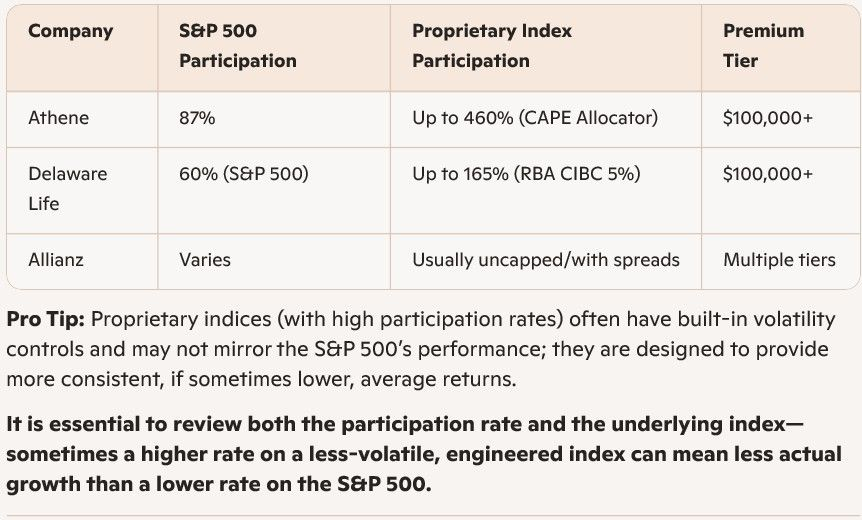Viewport: 862px width, 520px height.
Task: Click the Pro Tip paragraph about proprietary indices
Action: point(430,350)
